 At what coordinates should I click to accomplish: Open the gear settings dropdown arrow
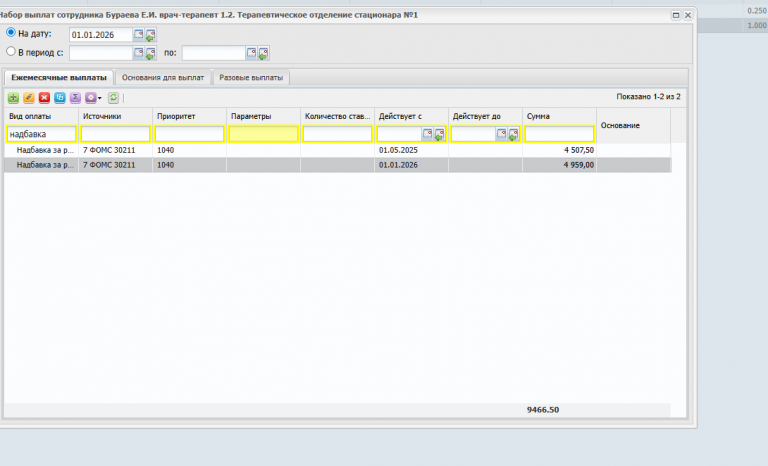click(x=100, y=98)
